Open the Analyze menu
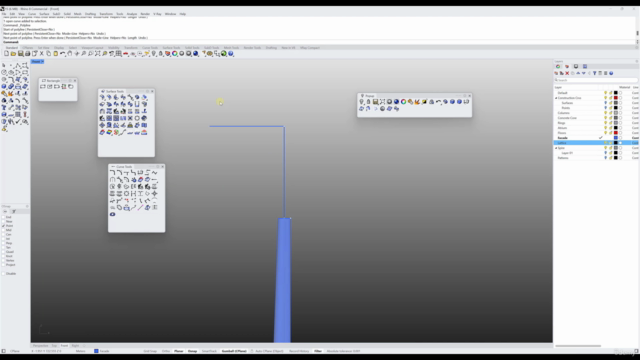This screenshot has width=640, height=360. (x=132, y=14)
